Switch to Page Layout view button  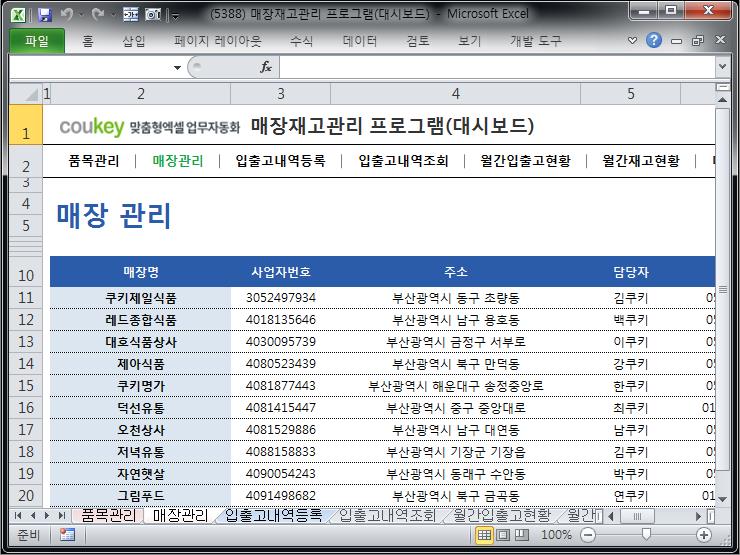pos(503,535)
